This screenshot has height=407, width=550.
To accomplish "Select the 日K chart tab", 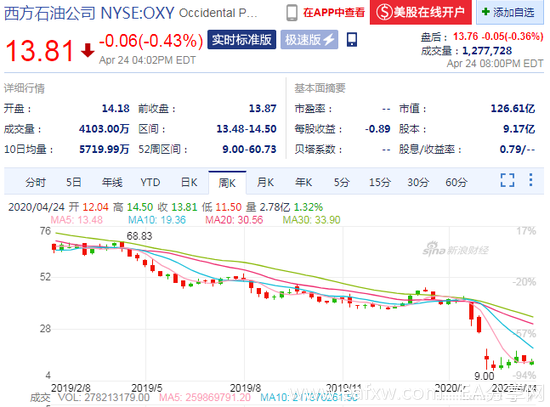I will point(189,182).
